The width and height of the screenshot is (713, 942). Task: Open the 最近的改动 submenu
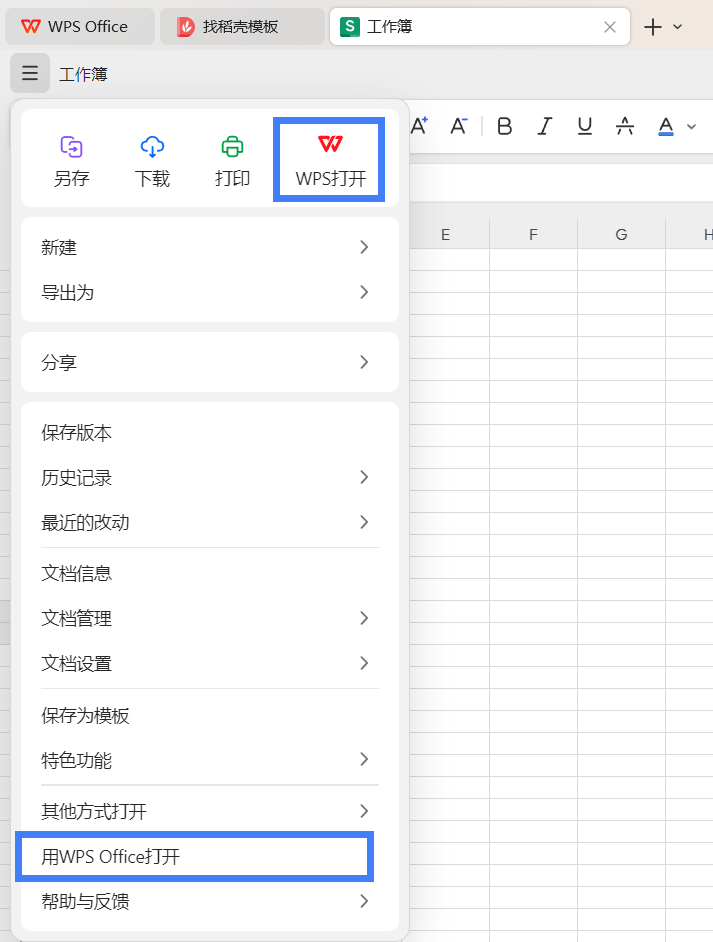[x=210, y=522]
